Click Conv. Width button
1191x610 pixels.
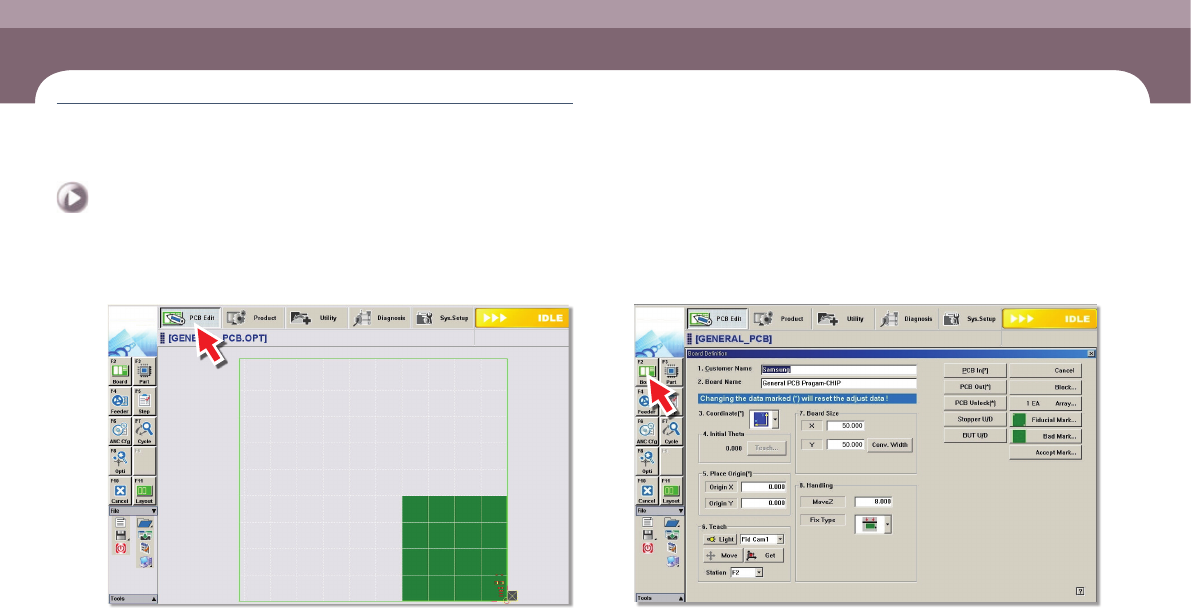pos(889,444)
